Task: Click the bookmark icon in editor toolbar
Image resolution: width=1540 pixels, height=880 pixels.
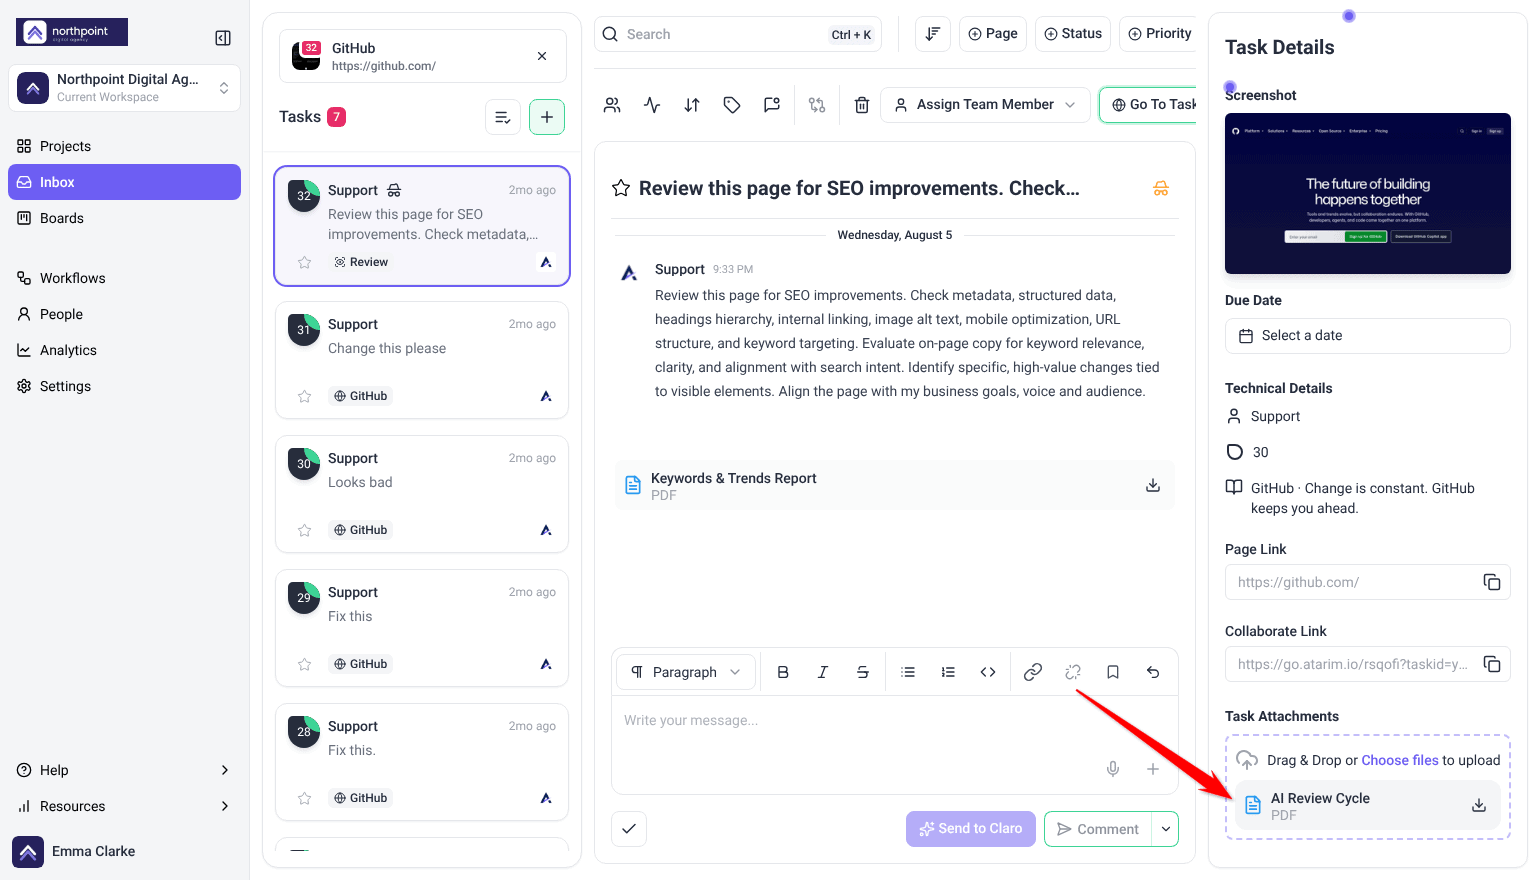Action: (1113, 672)
